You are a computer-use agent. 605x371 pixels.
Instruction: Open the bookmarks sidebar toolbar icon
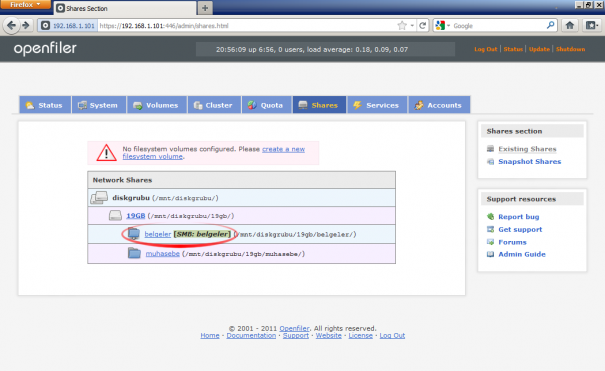tap(591, 25)
